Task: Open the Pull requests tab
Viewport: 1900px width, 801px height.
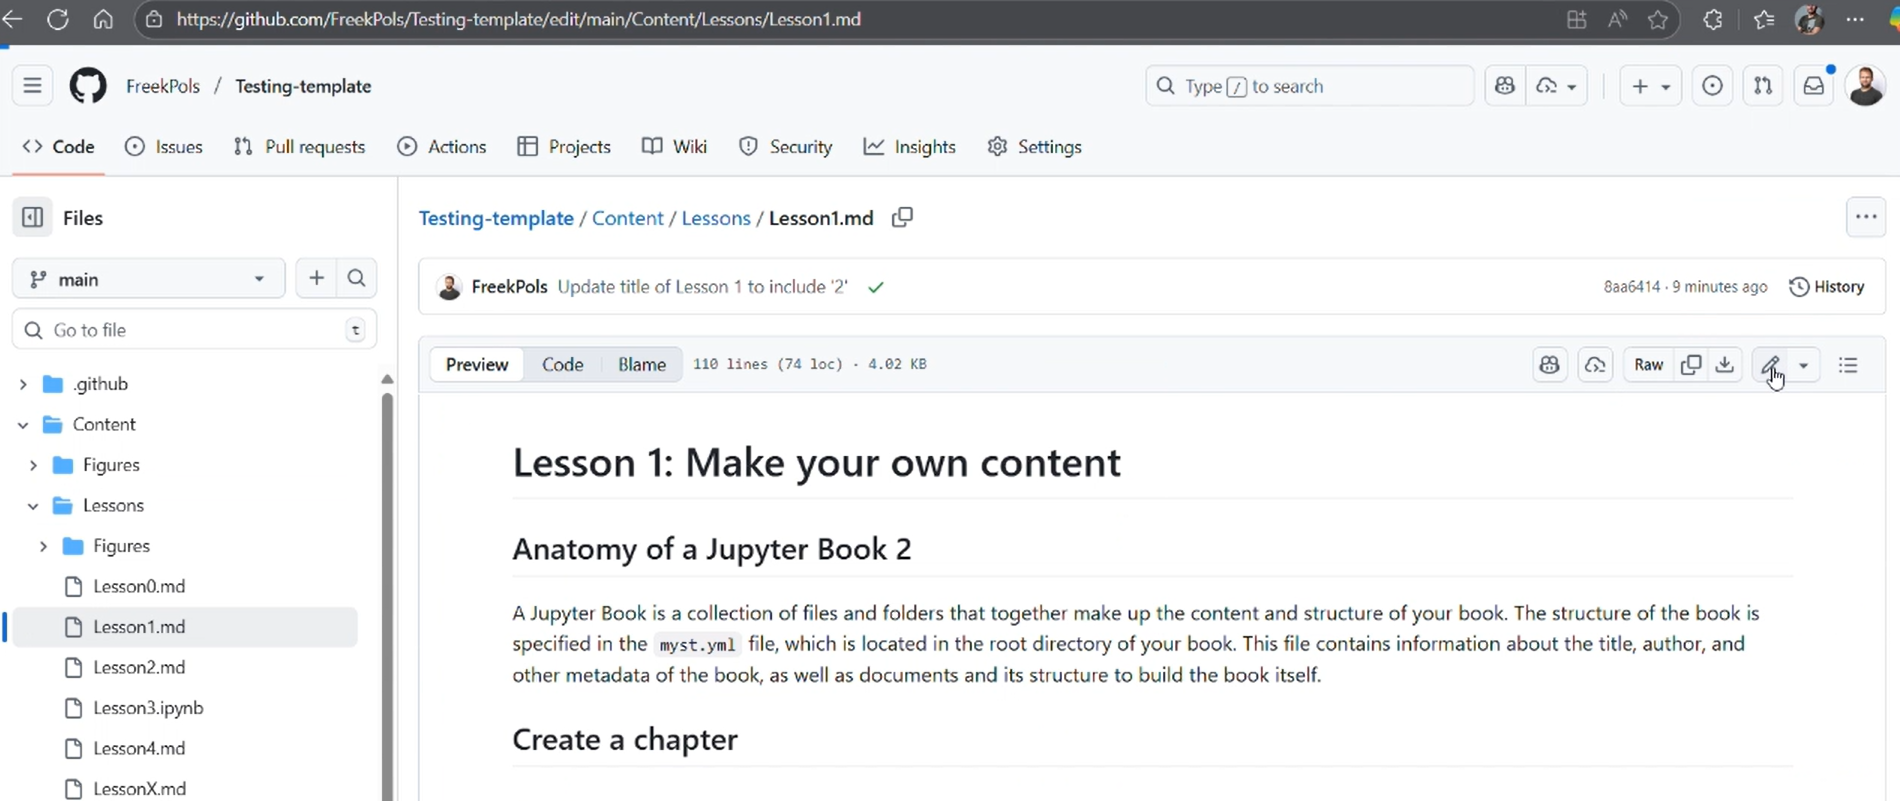Action: tap(299, 147)
